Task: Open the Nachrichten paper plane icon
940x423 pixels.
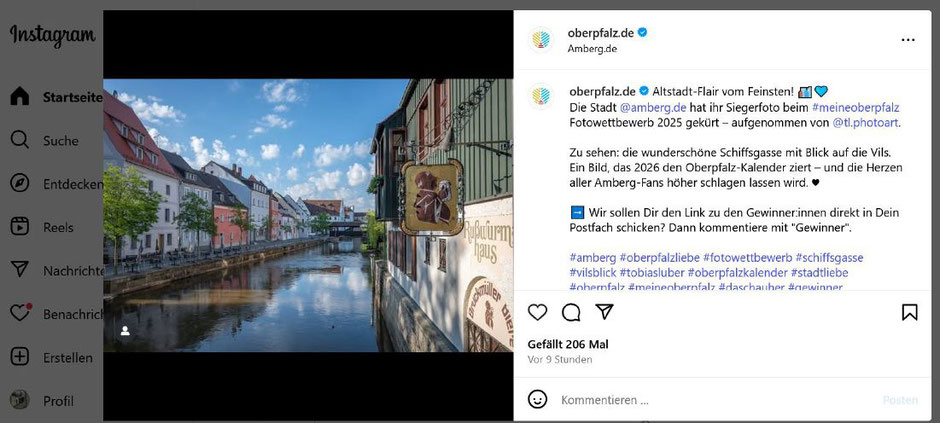Action: pyautogui.click(x=20, y=270)
